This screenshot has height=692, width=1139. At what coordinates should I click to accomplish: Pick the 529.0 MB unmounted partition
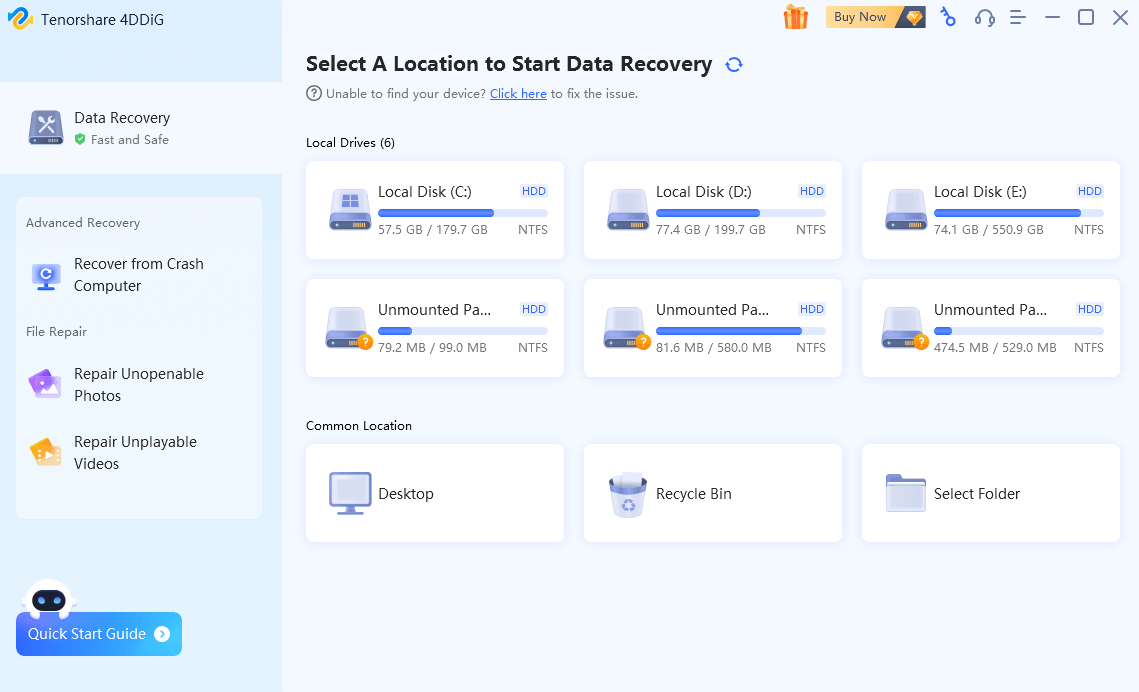[x=990, y=329]
